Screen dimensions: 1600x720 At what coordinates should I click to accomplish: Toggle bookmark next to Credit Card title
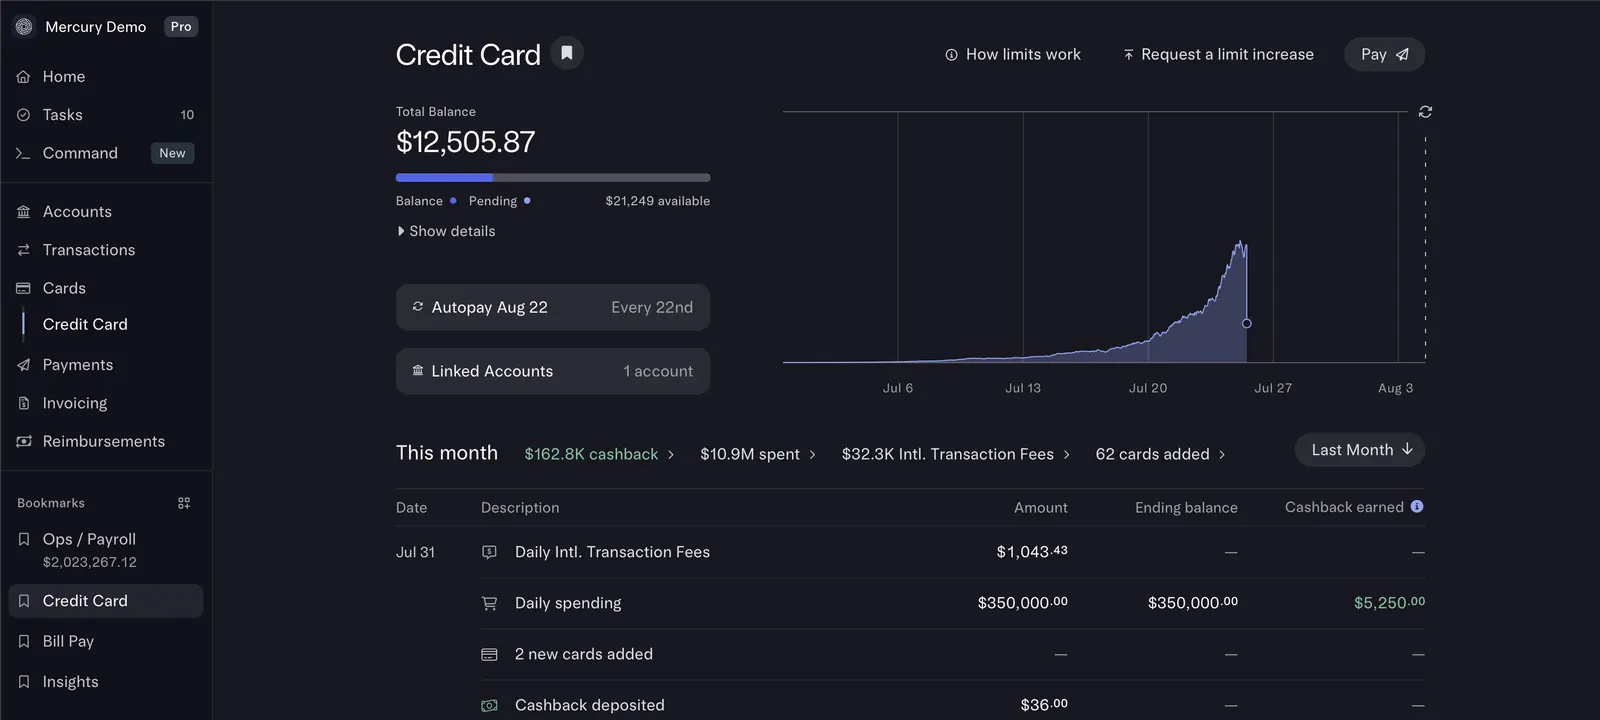point(567,53)
